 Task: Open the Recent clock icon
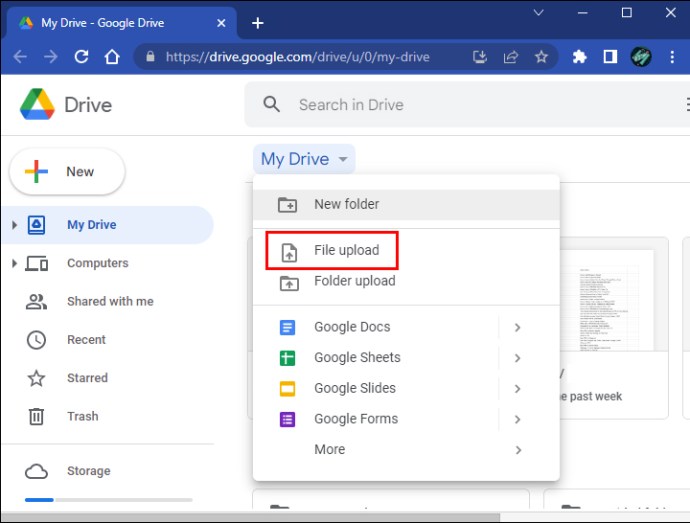pyautogui.click(x=36, y=340)
